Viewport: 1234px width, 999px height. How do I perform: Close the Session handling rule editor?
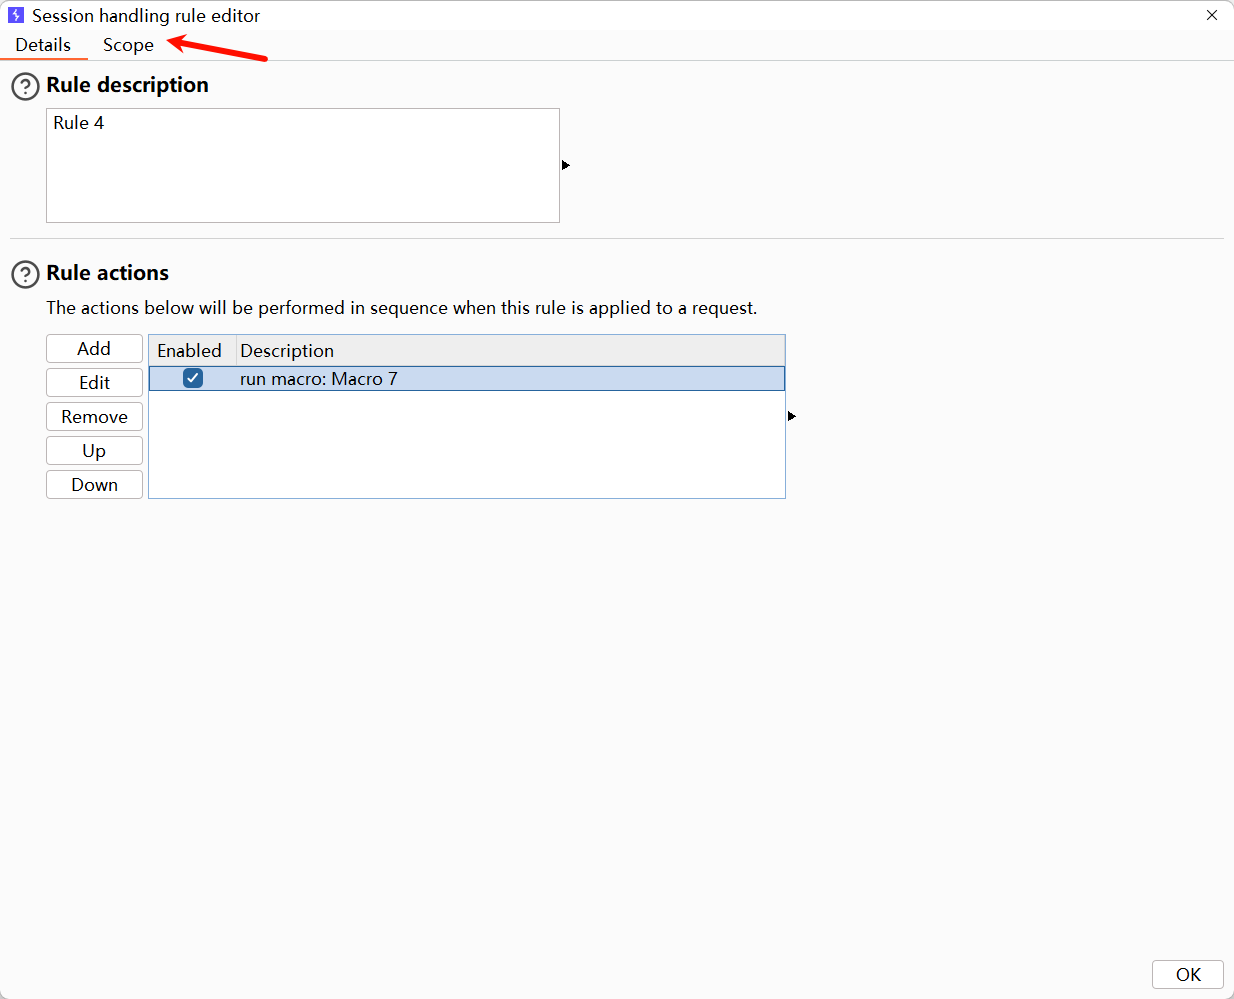[x=1211, y=15]
